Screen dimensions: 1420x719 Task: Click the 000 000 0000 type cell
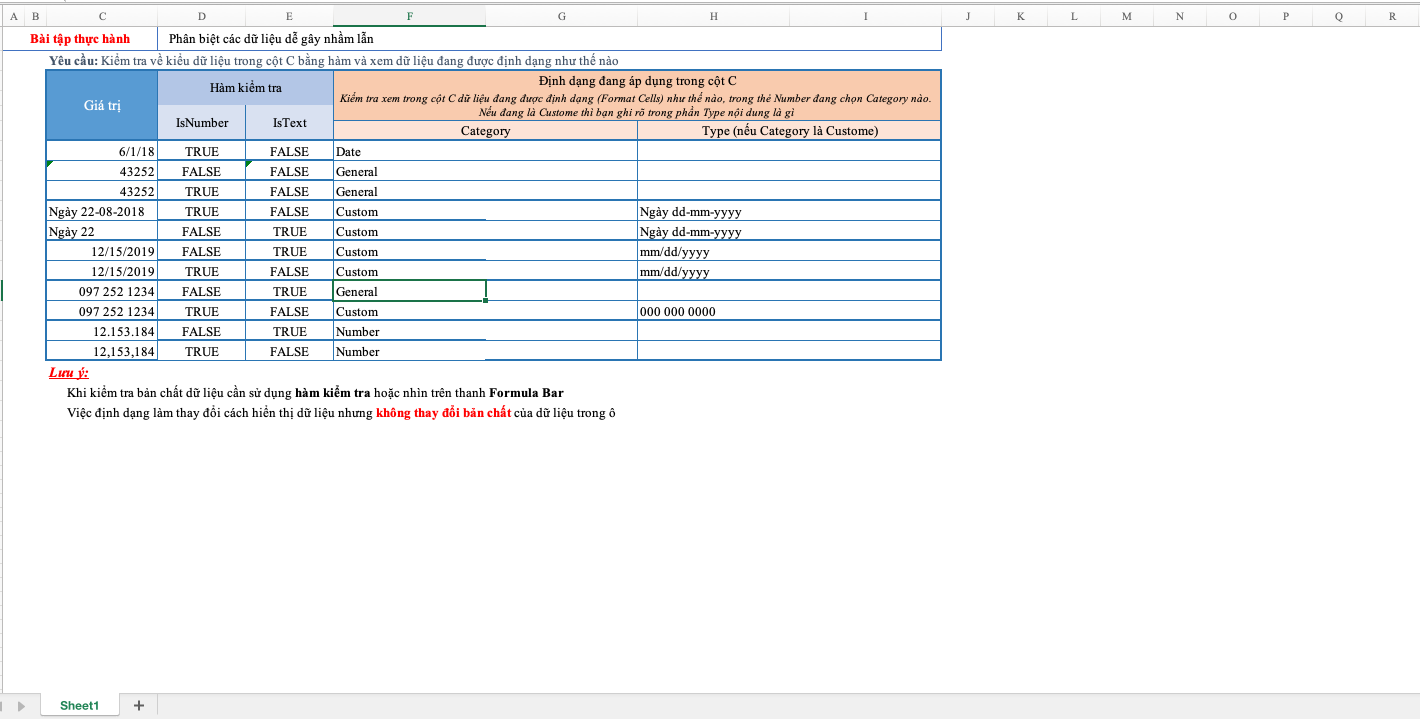pos(788,311)
